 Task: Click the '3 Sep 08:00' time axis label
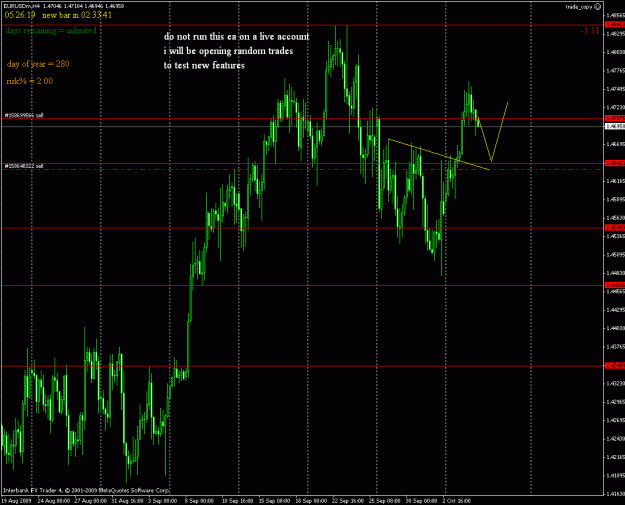tap(163, 501)
